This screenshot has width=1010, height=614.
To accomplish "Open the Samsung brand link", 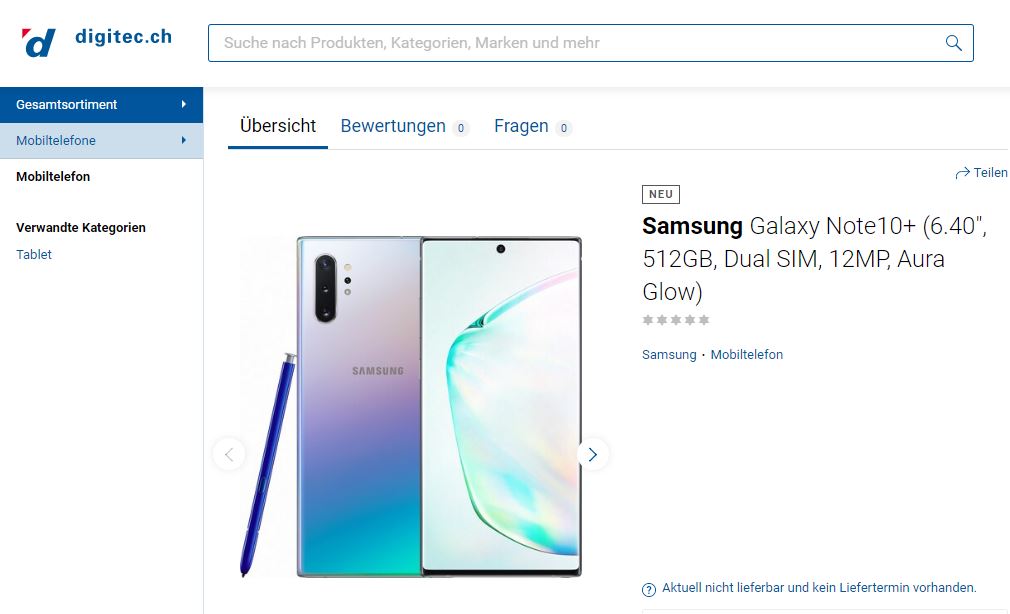I will point(669,354).
